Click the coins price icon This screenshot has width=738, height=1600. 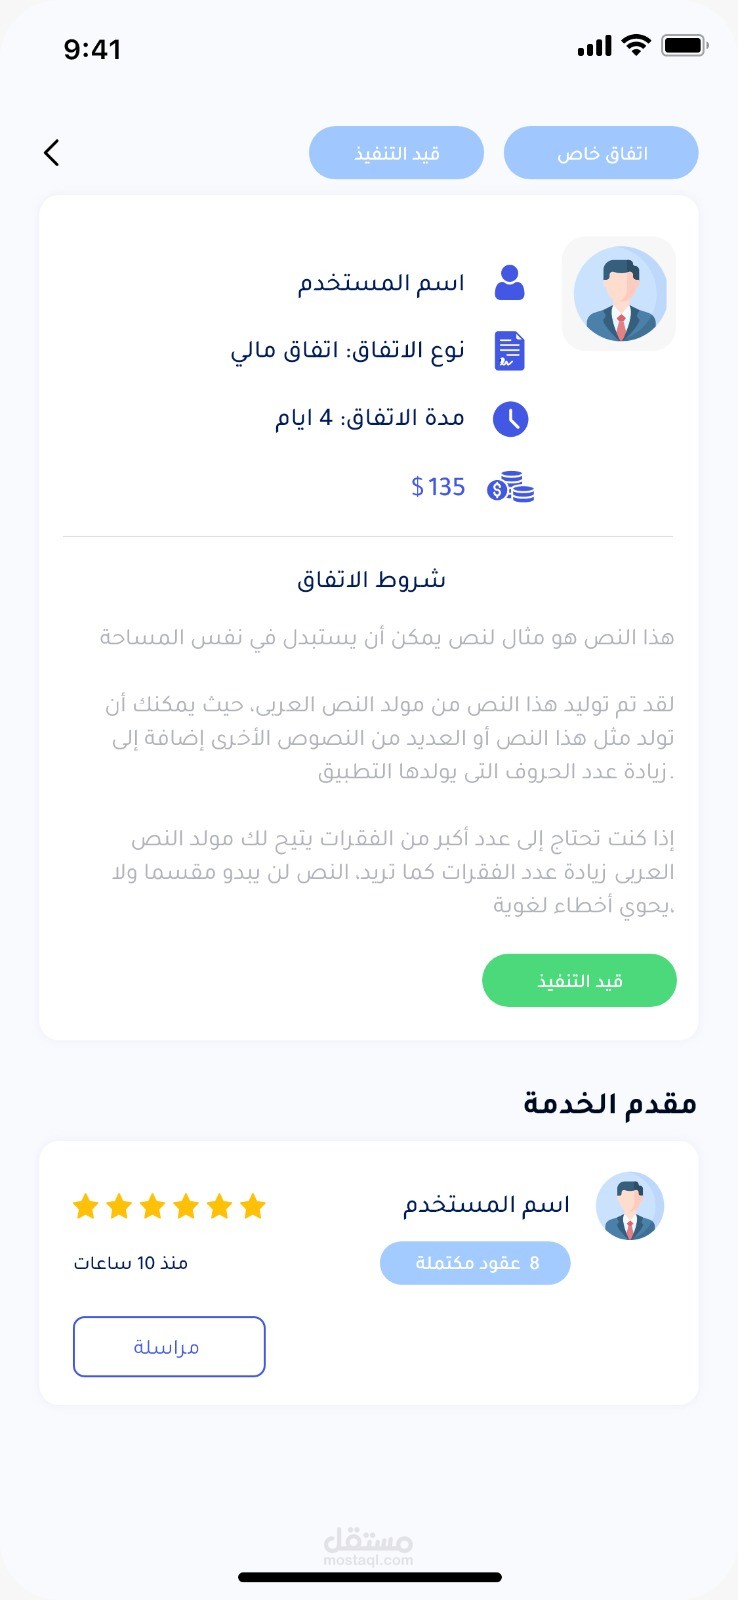(x=511, y=487)
